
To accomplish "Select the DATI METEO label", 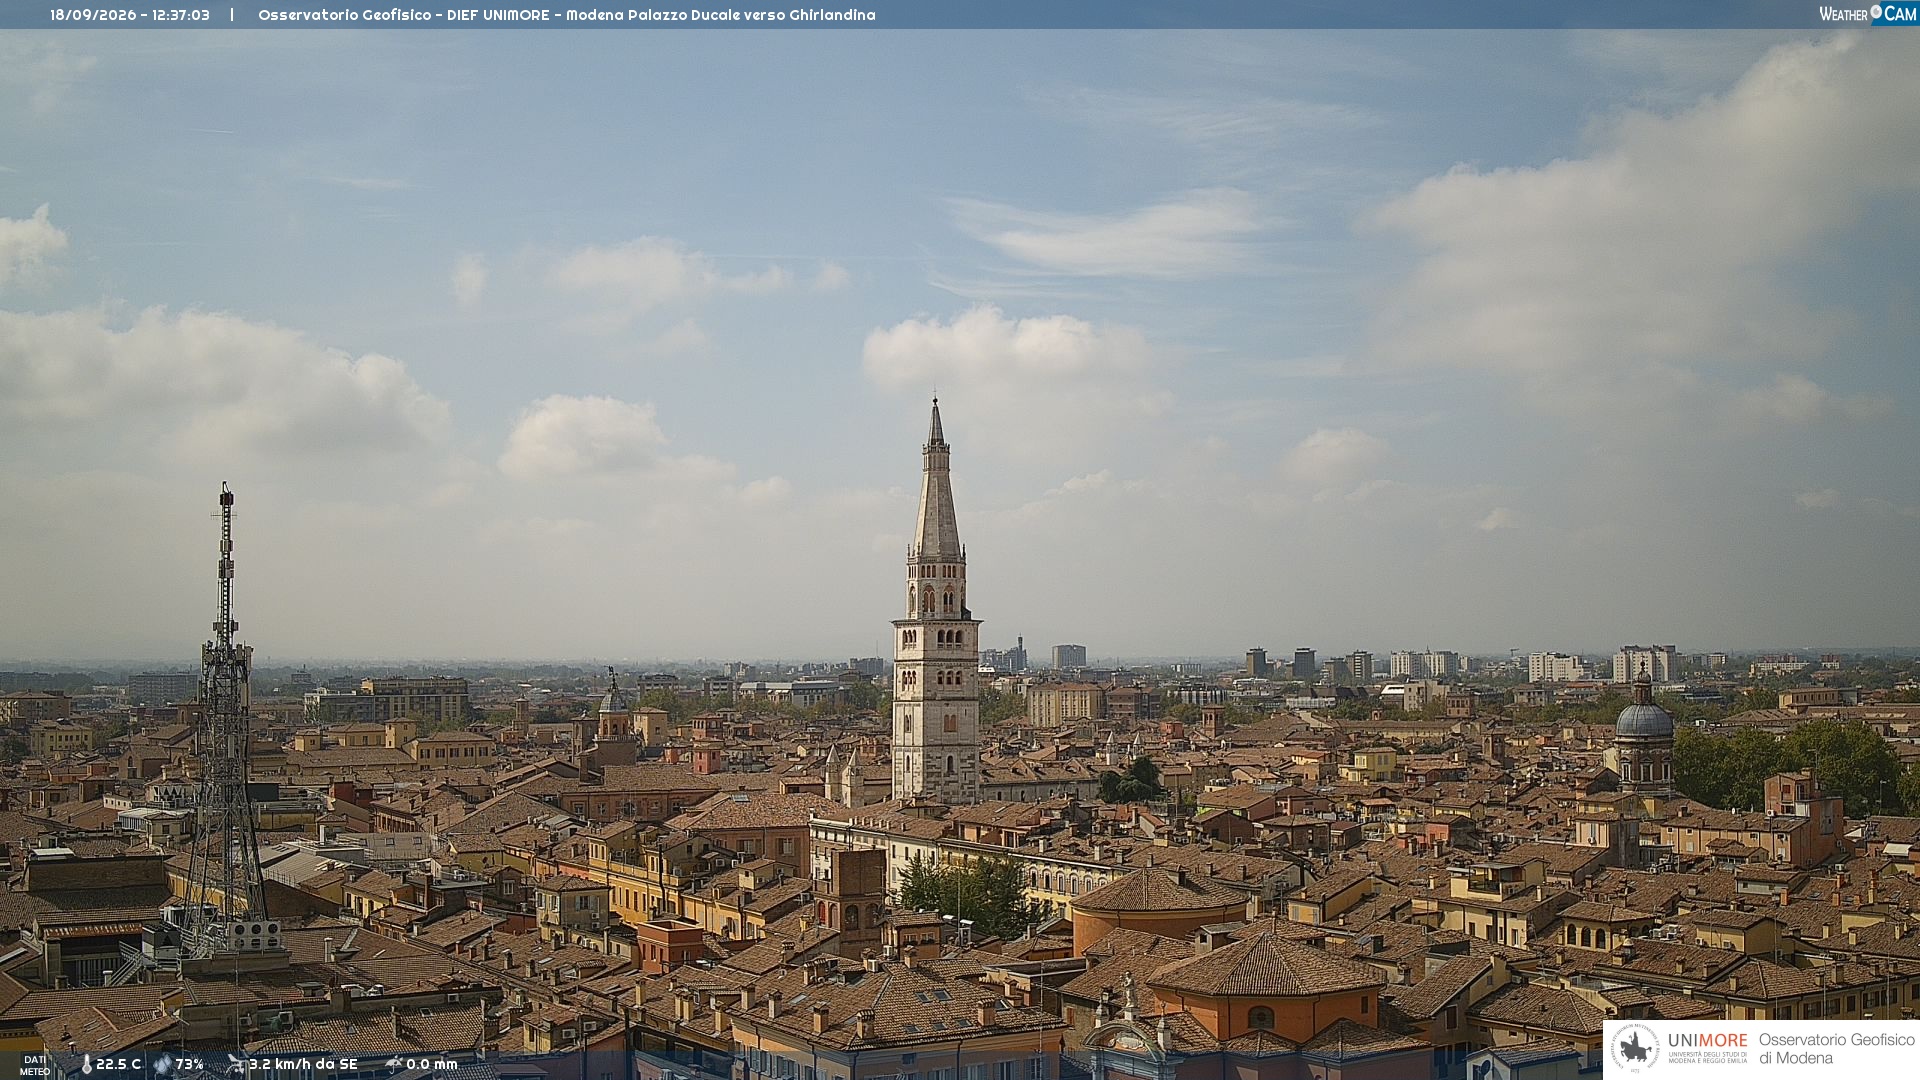I will (35, 1065).
